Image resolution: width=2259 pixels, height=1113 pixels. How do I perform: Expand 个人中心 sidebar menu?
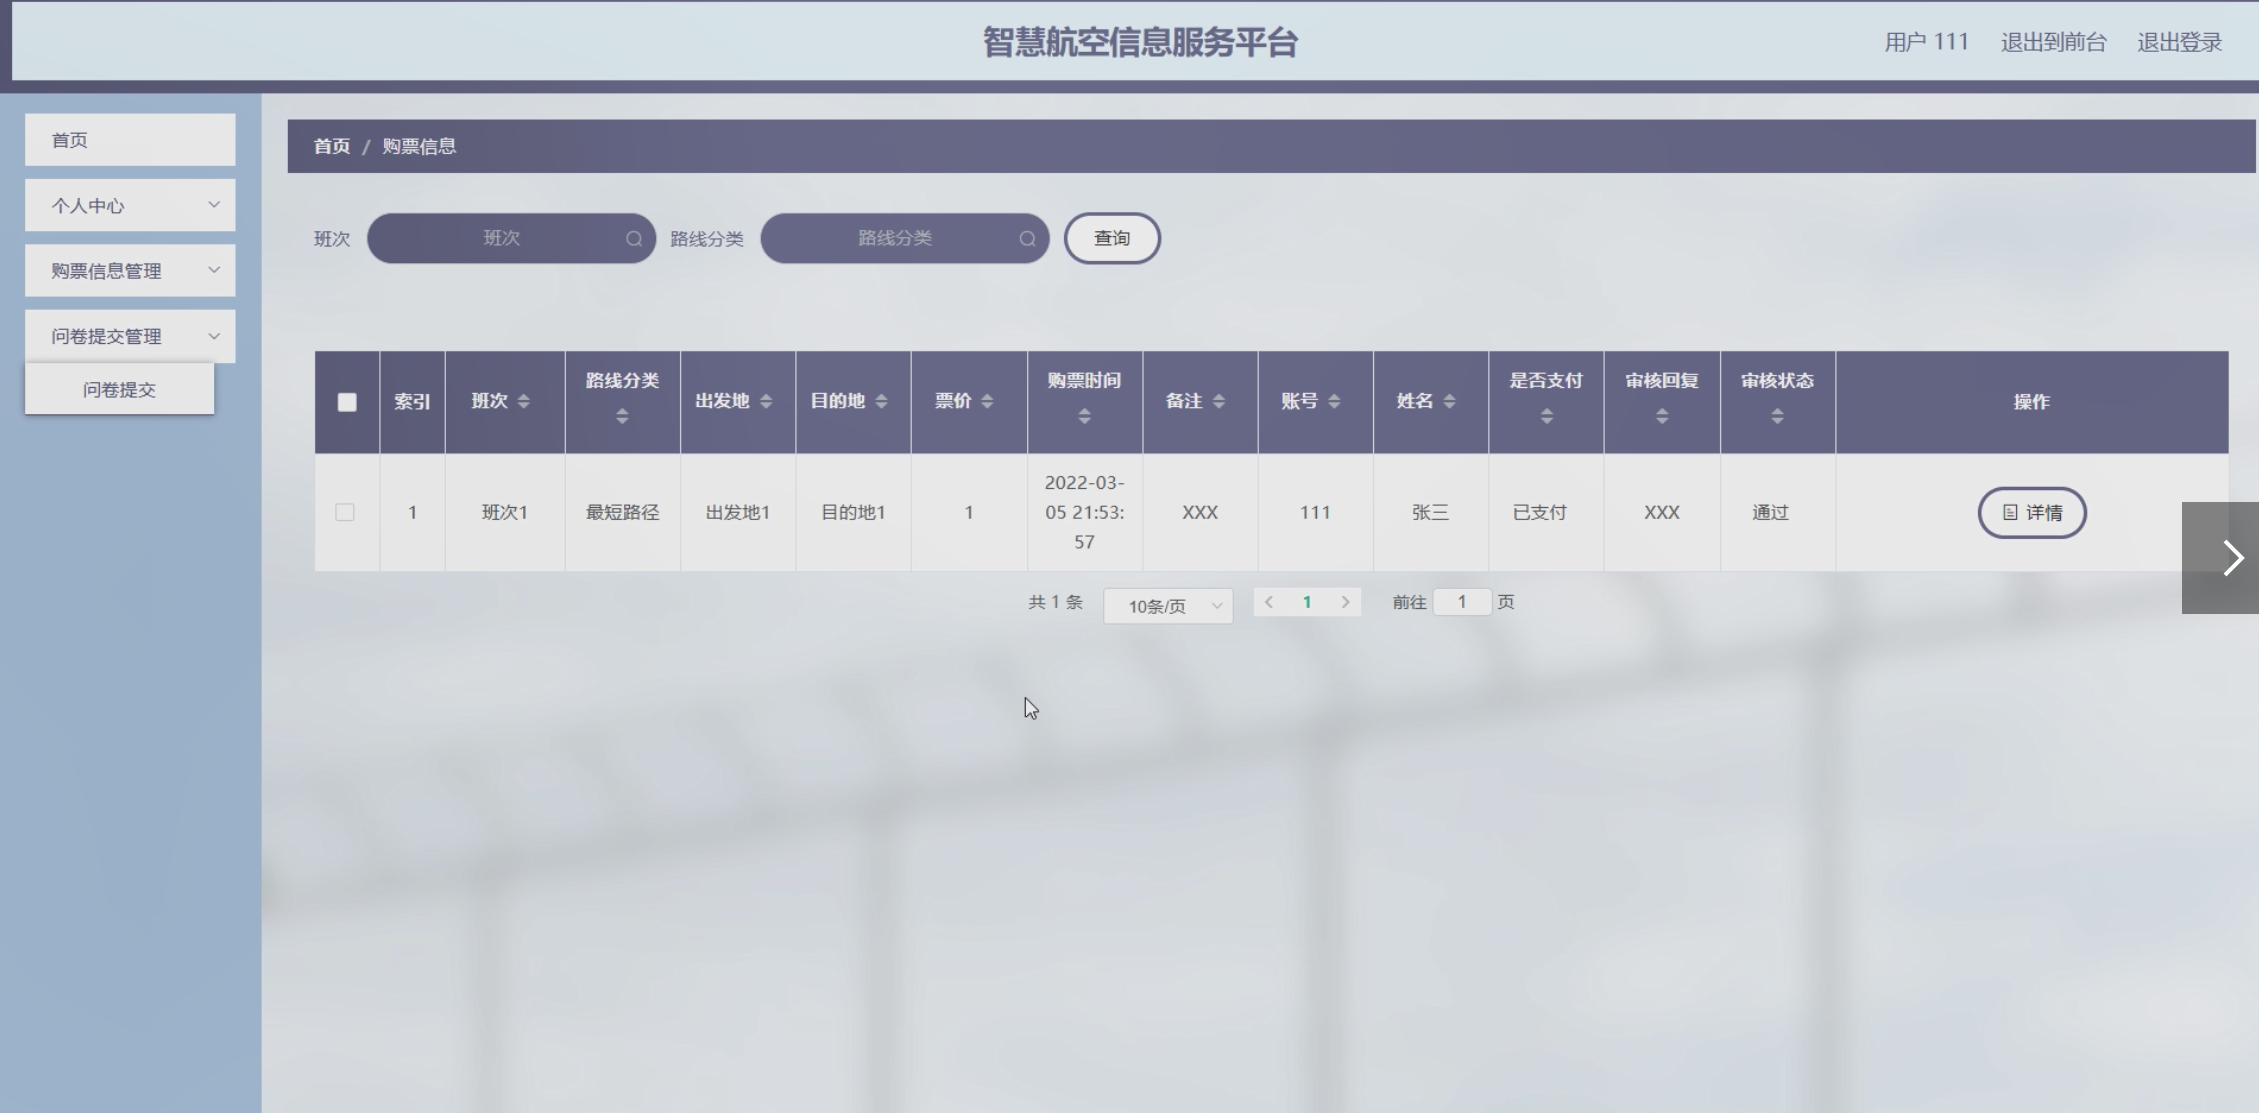tap(130, 206)
